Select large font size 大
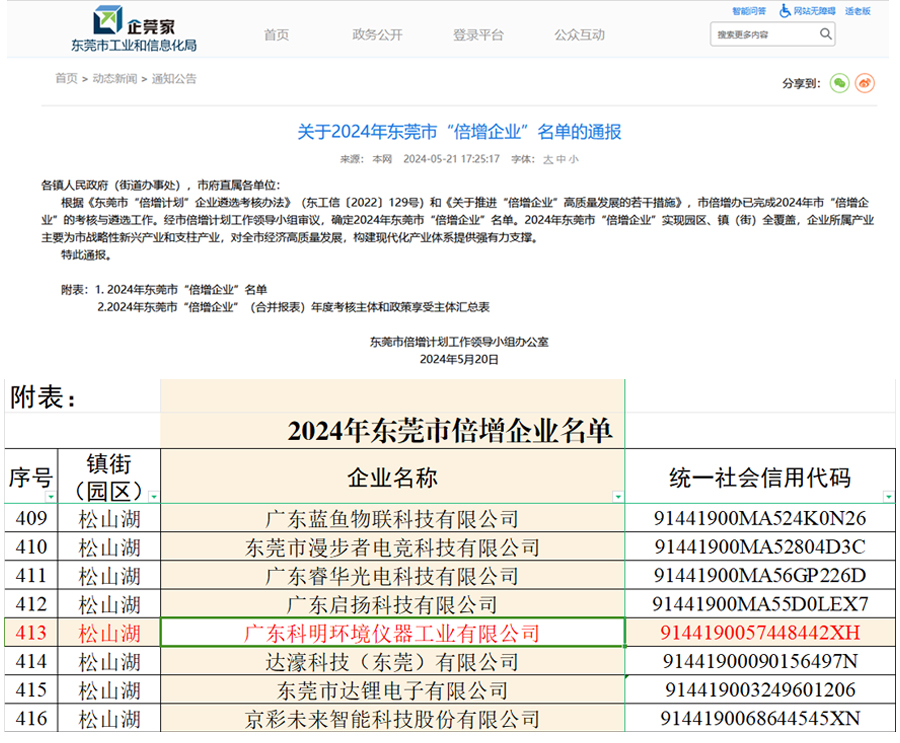 [x=548, y=160]
